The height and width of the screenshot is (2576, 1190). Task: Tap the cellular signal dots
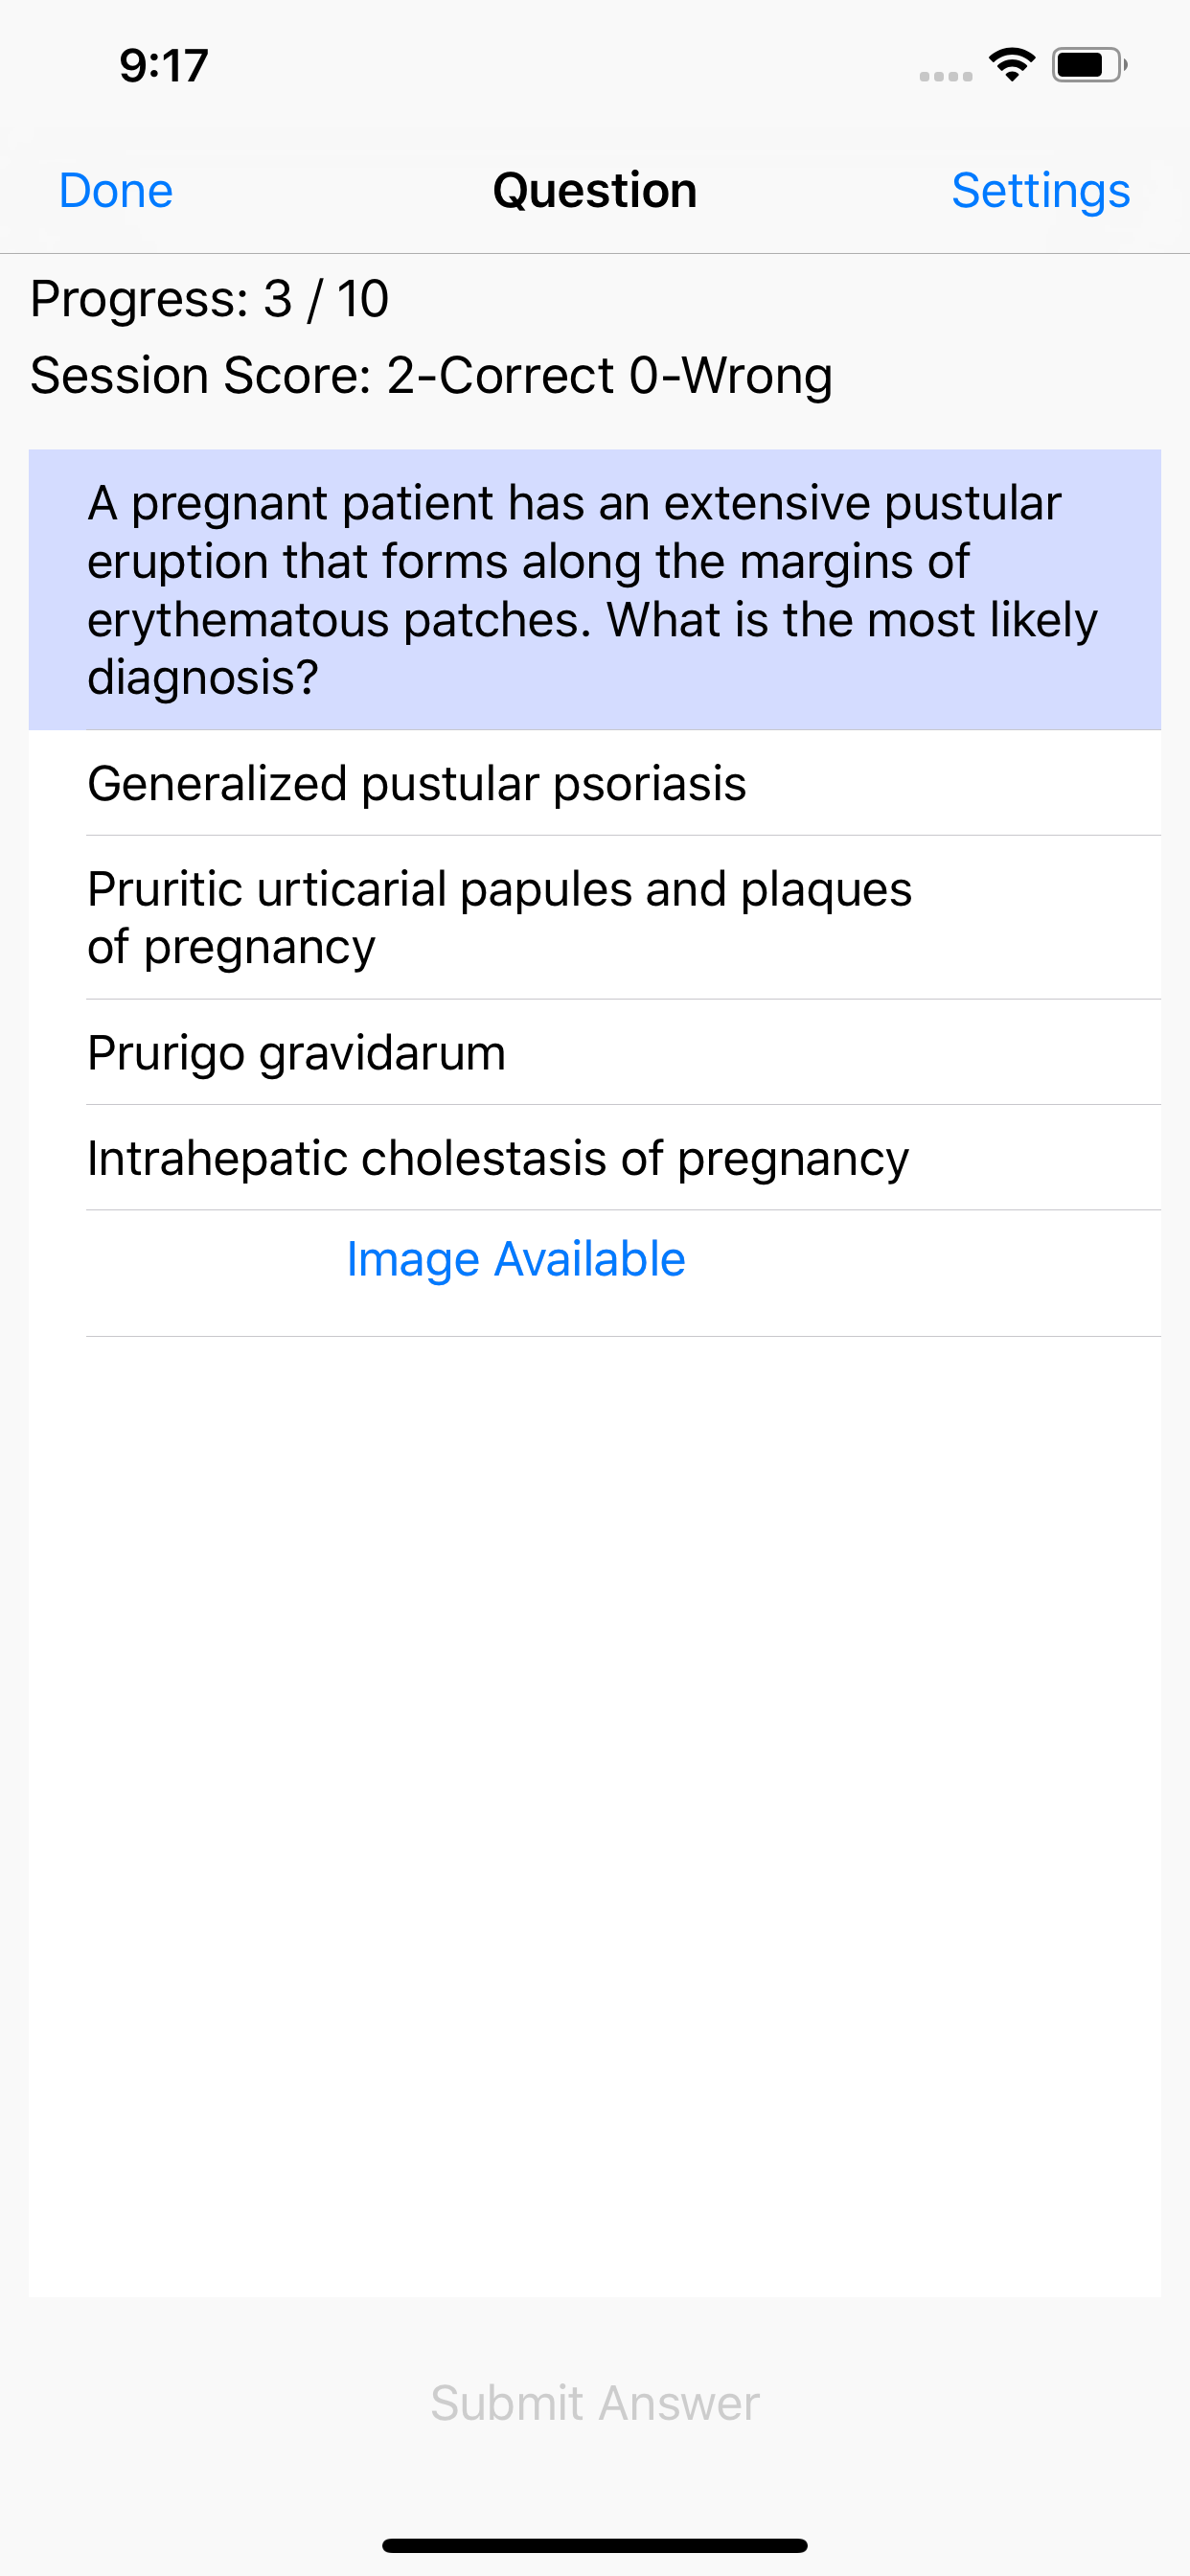[945, 76]
